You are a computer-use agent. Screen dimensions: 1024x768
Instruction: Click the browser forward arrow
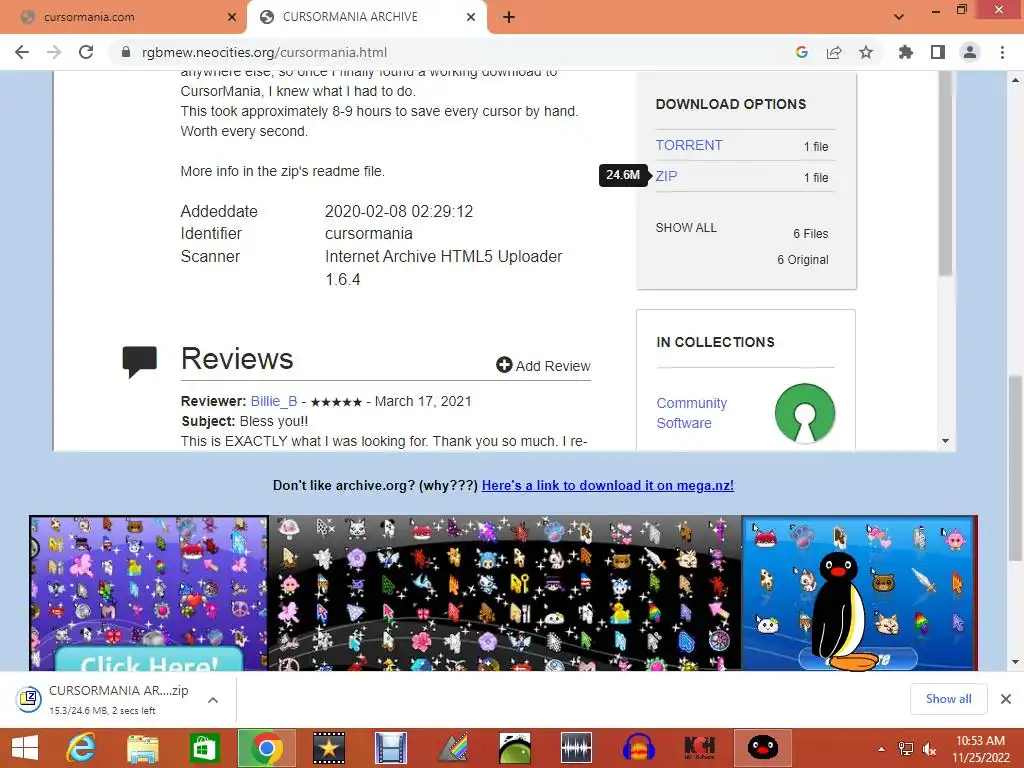tap(54, 52)
